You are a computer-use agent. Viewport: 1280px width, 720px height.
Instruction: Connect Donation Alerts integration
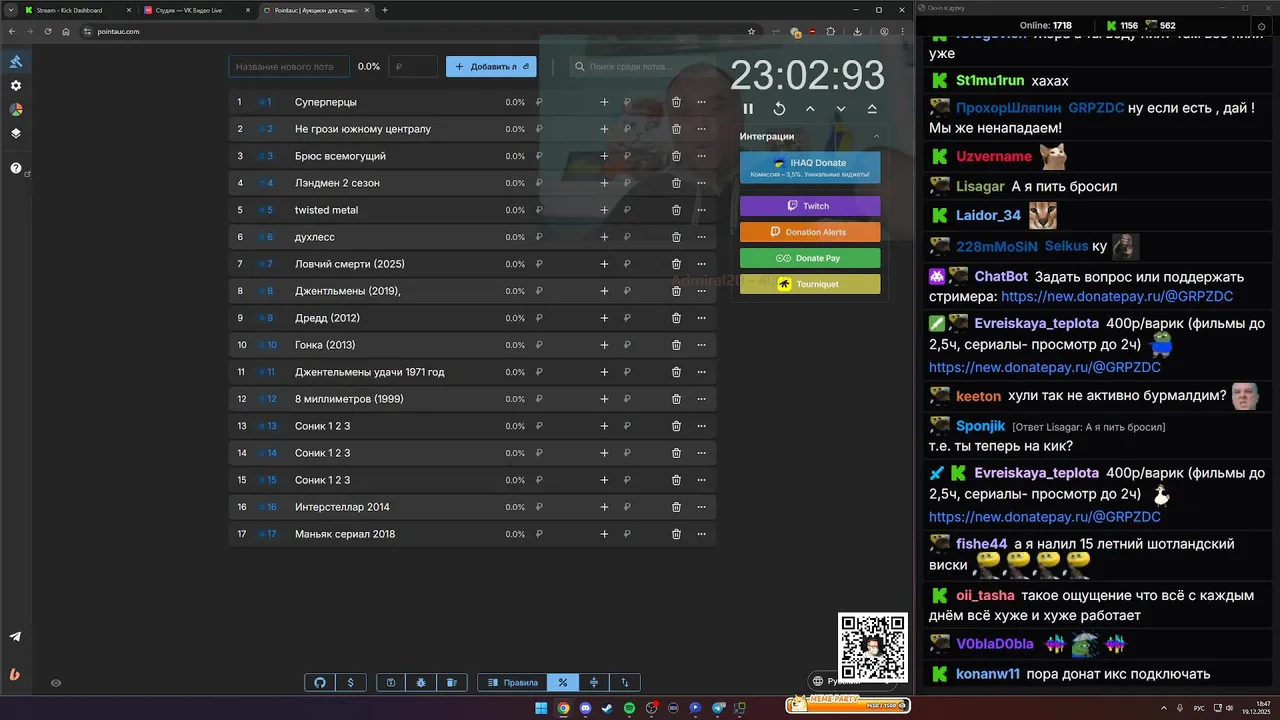pos(810,232)
